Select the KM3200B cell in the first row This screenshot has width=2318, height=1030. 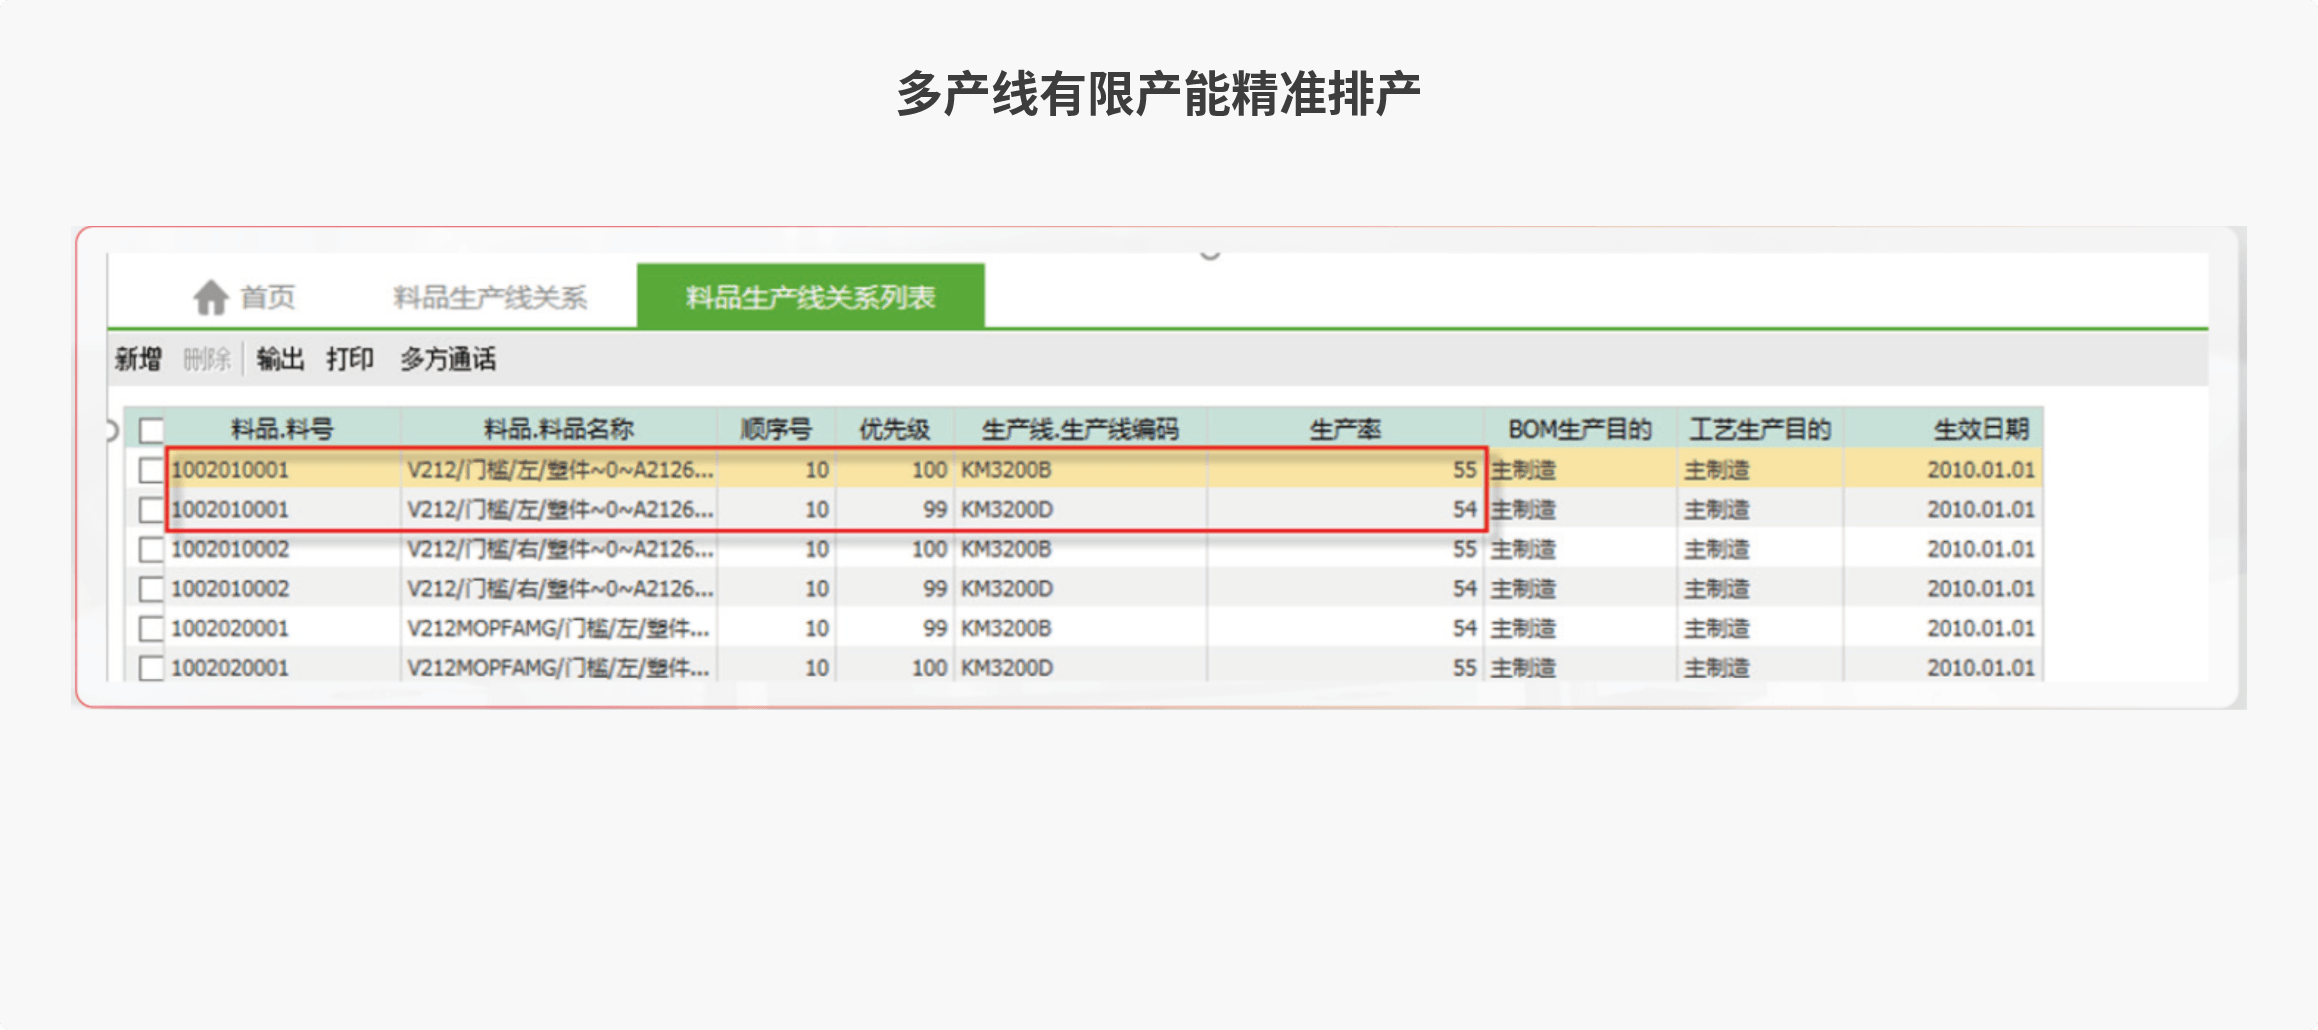[1006, 470]
